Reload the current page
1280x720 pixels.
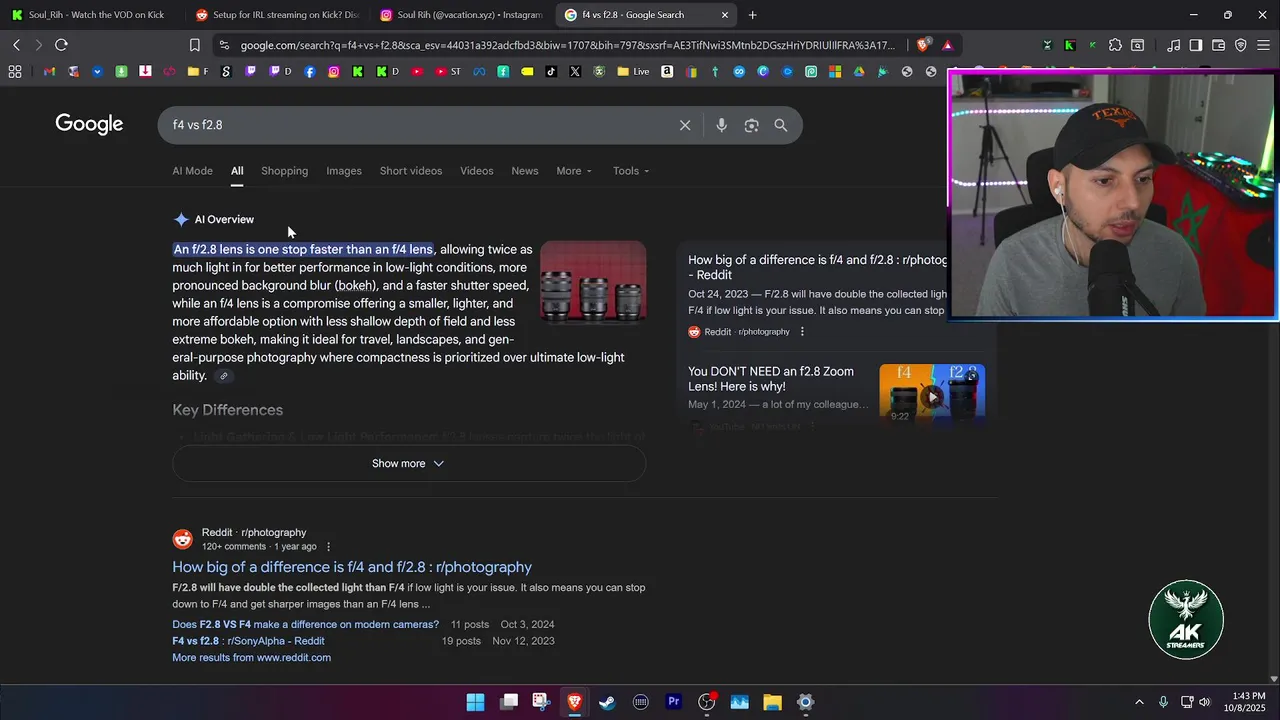click(x=61, y=45)
